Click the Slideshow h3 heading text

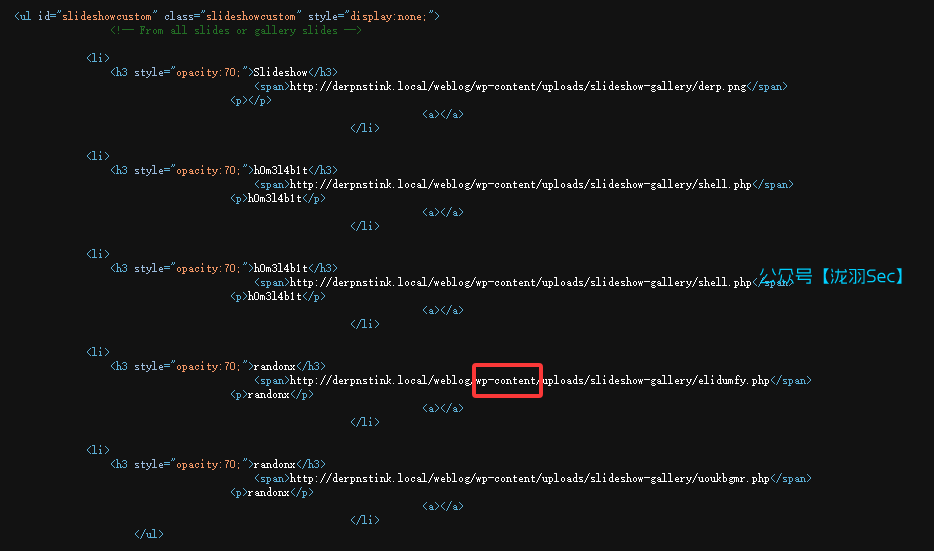[280, 73]
